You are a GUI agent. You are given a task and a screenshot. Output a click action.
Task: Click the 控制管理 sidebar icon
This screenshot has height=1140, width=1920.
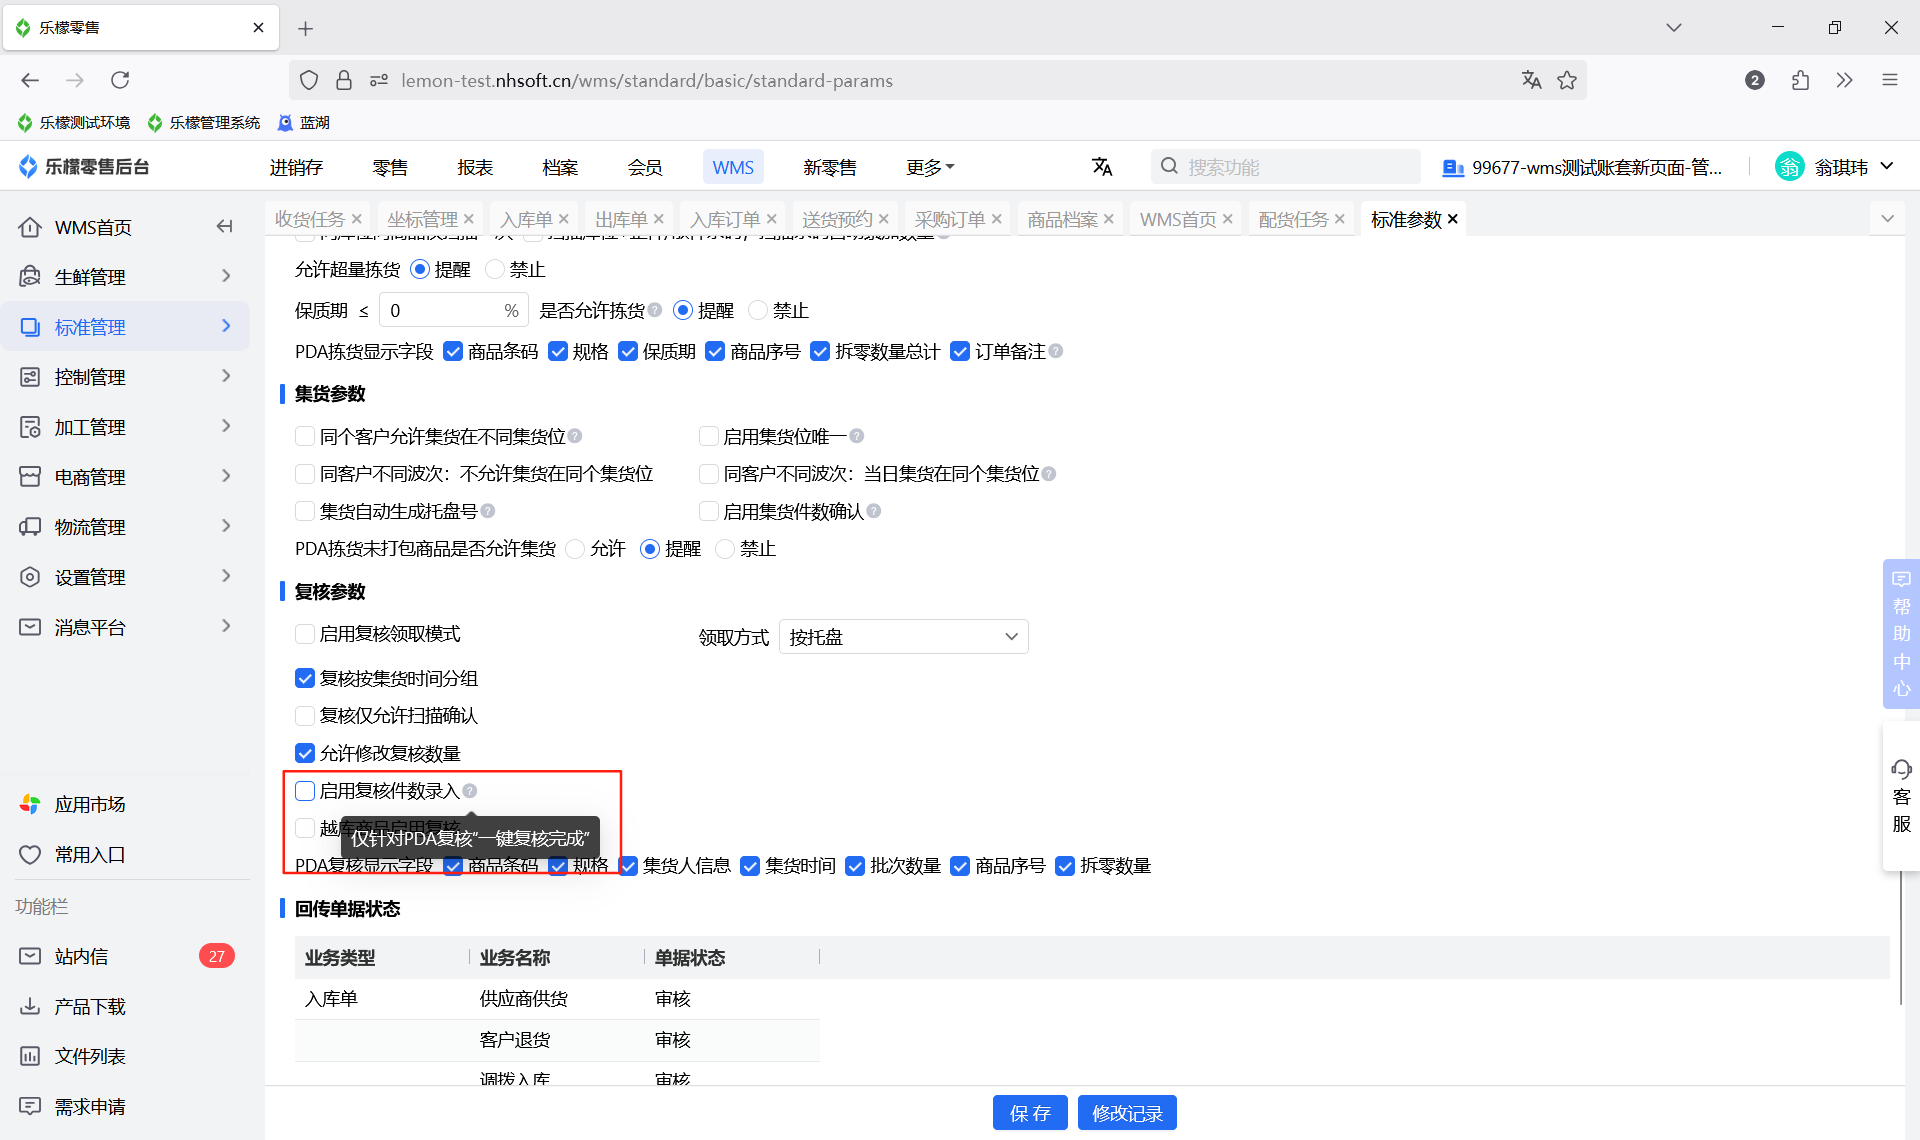coord(30,377)
